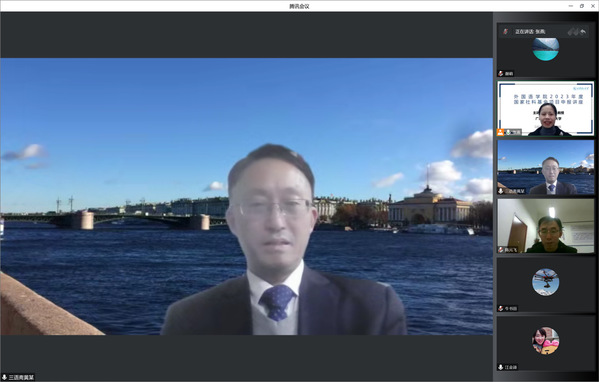Click the lake landscape avatar
This screenshot has width=599, height=382.
pyautogui.click(x=546, y=49)
